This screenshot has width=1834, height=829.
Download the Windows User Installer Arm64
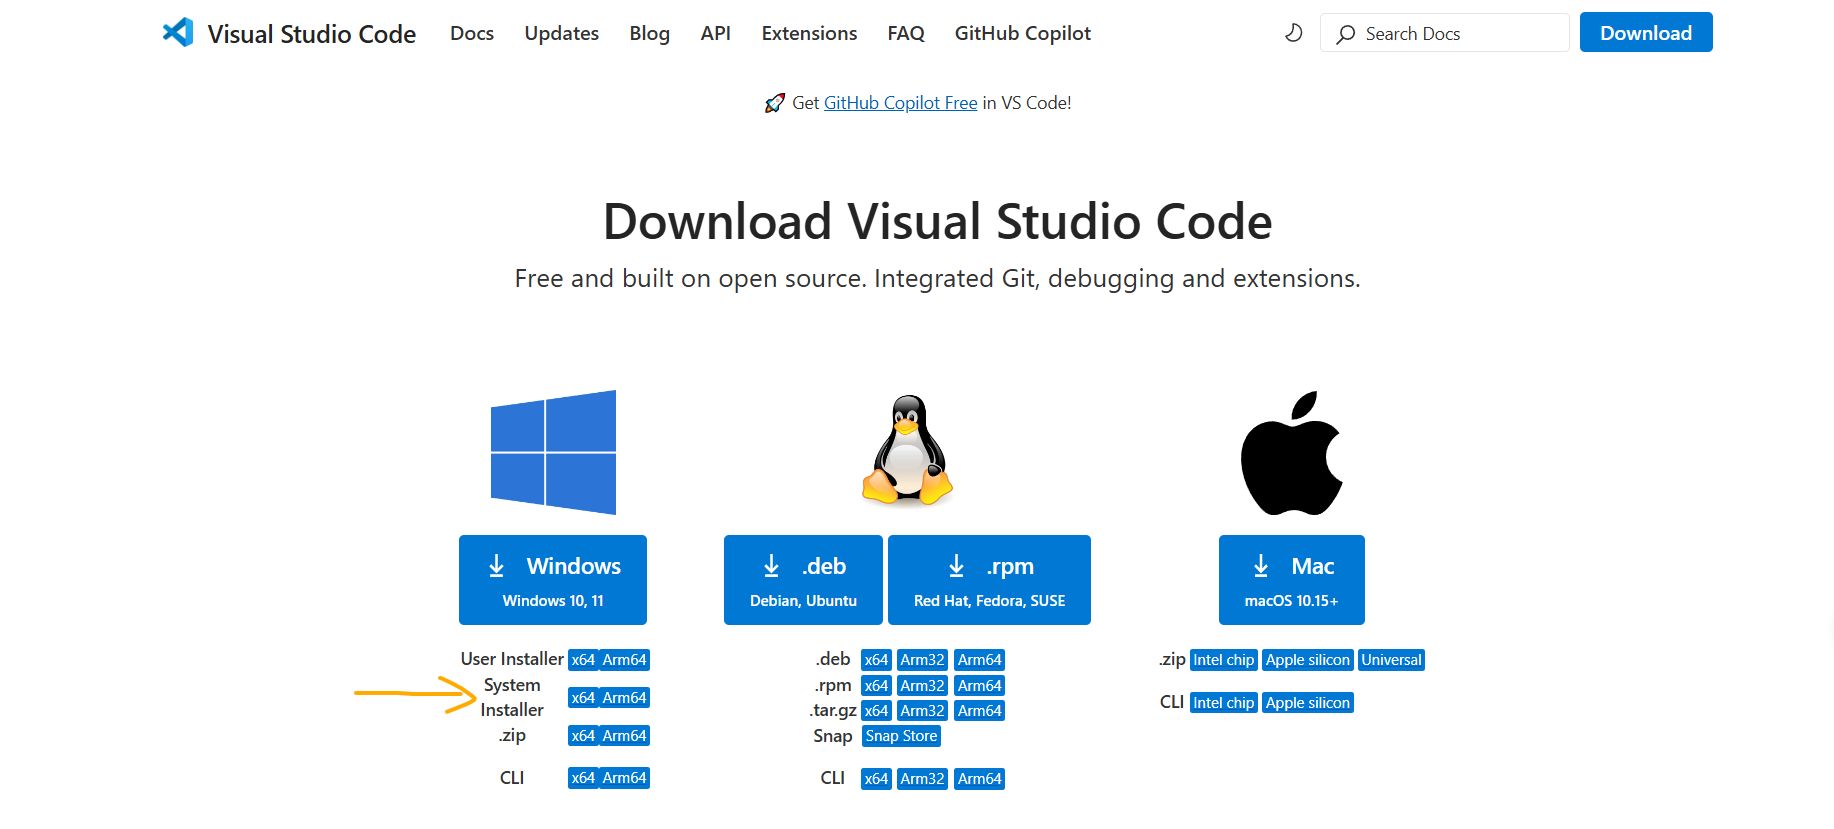pyautogui.click(x=625, y=660)
